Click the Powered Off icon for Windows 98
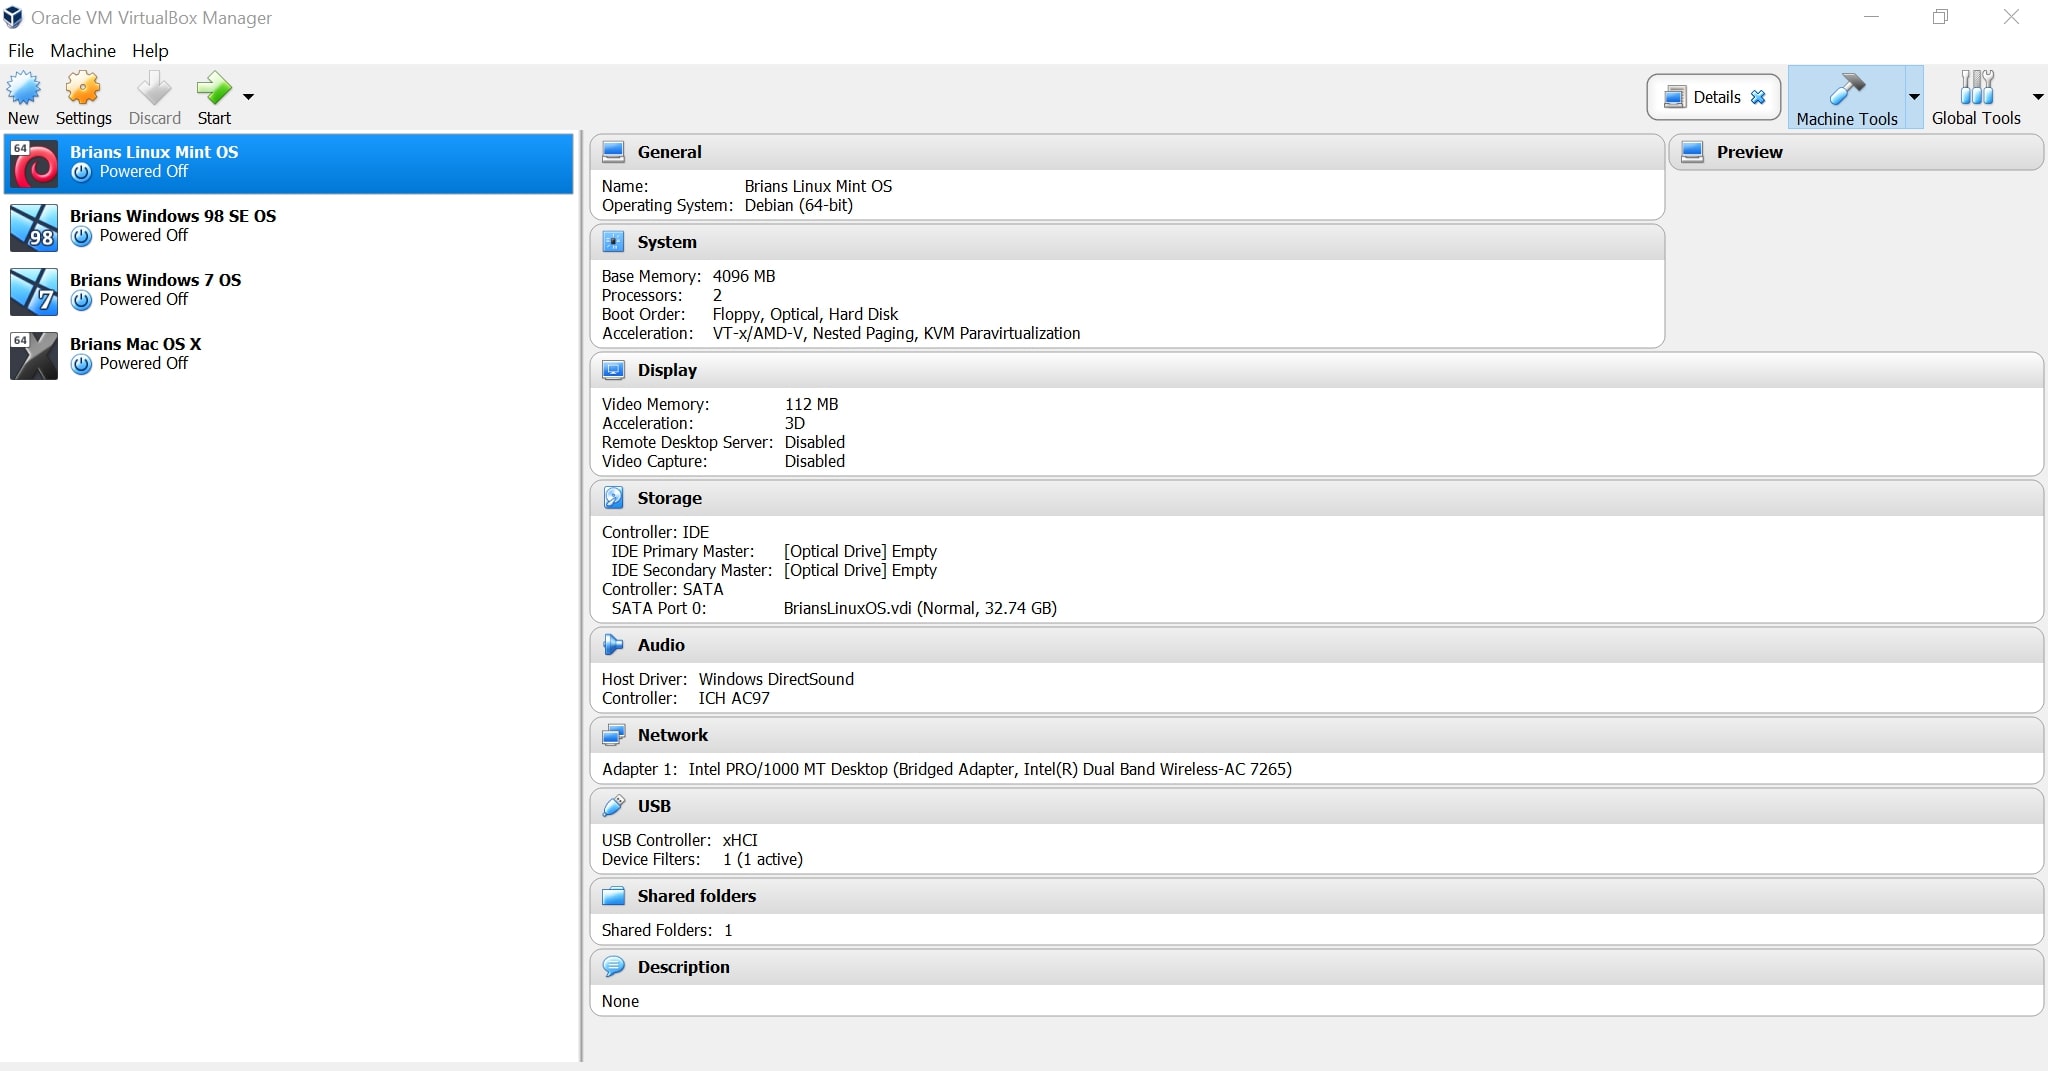 (82, 236)
